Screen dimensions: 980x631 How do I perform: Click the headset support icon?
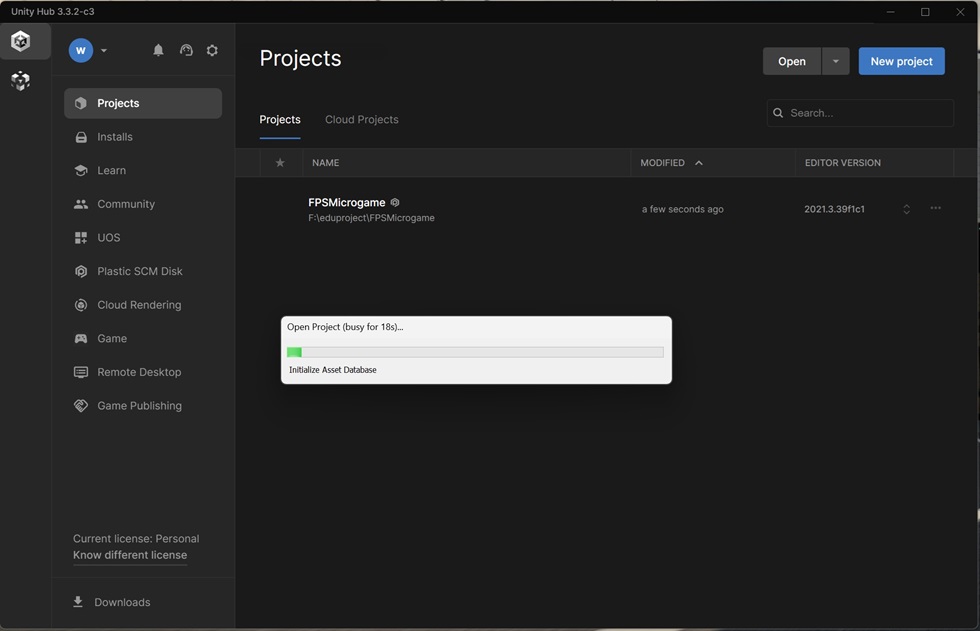(186, 51)
